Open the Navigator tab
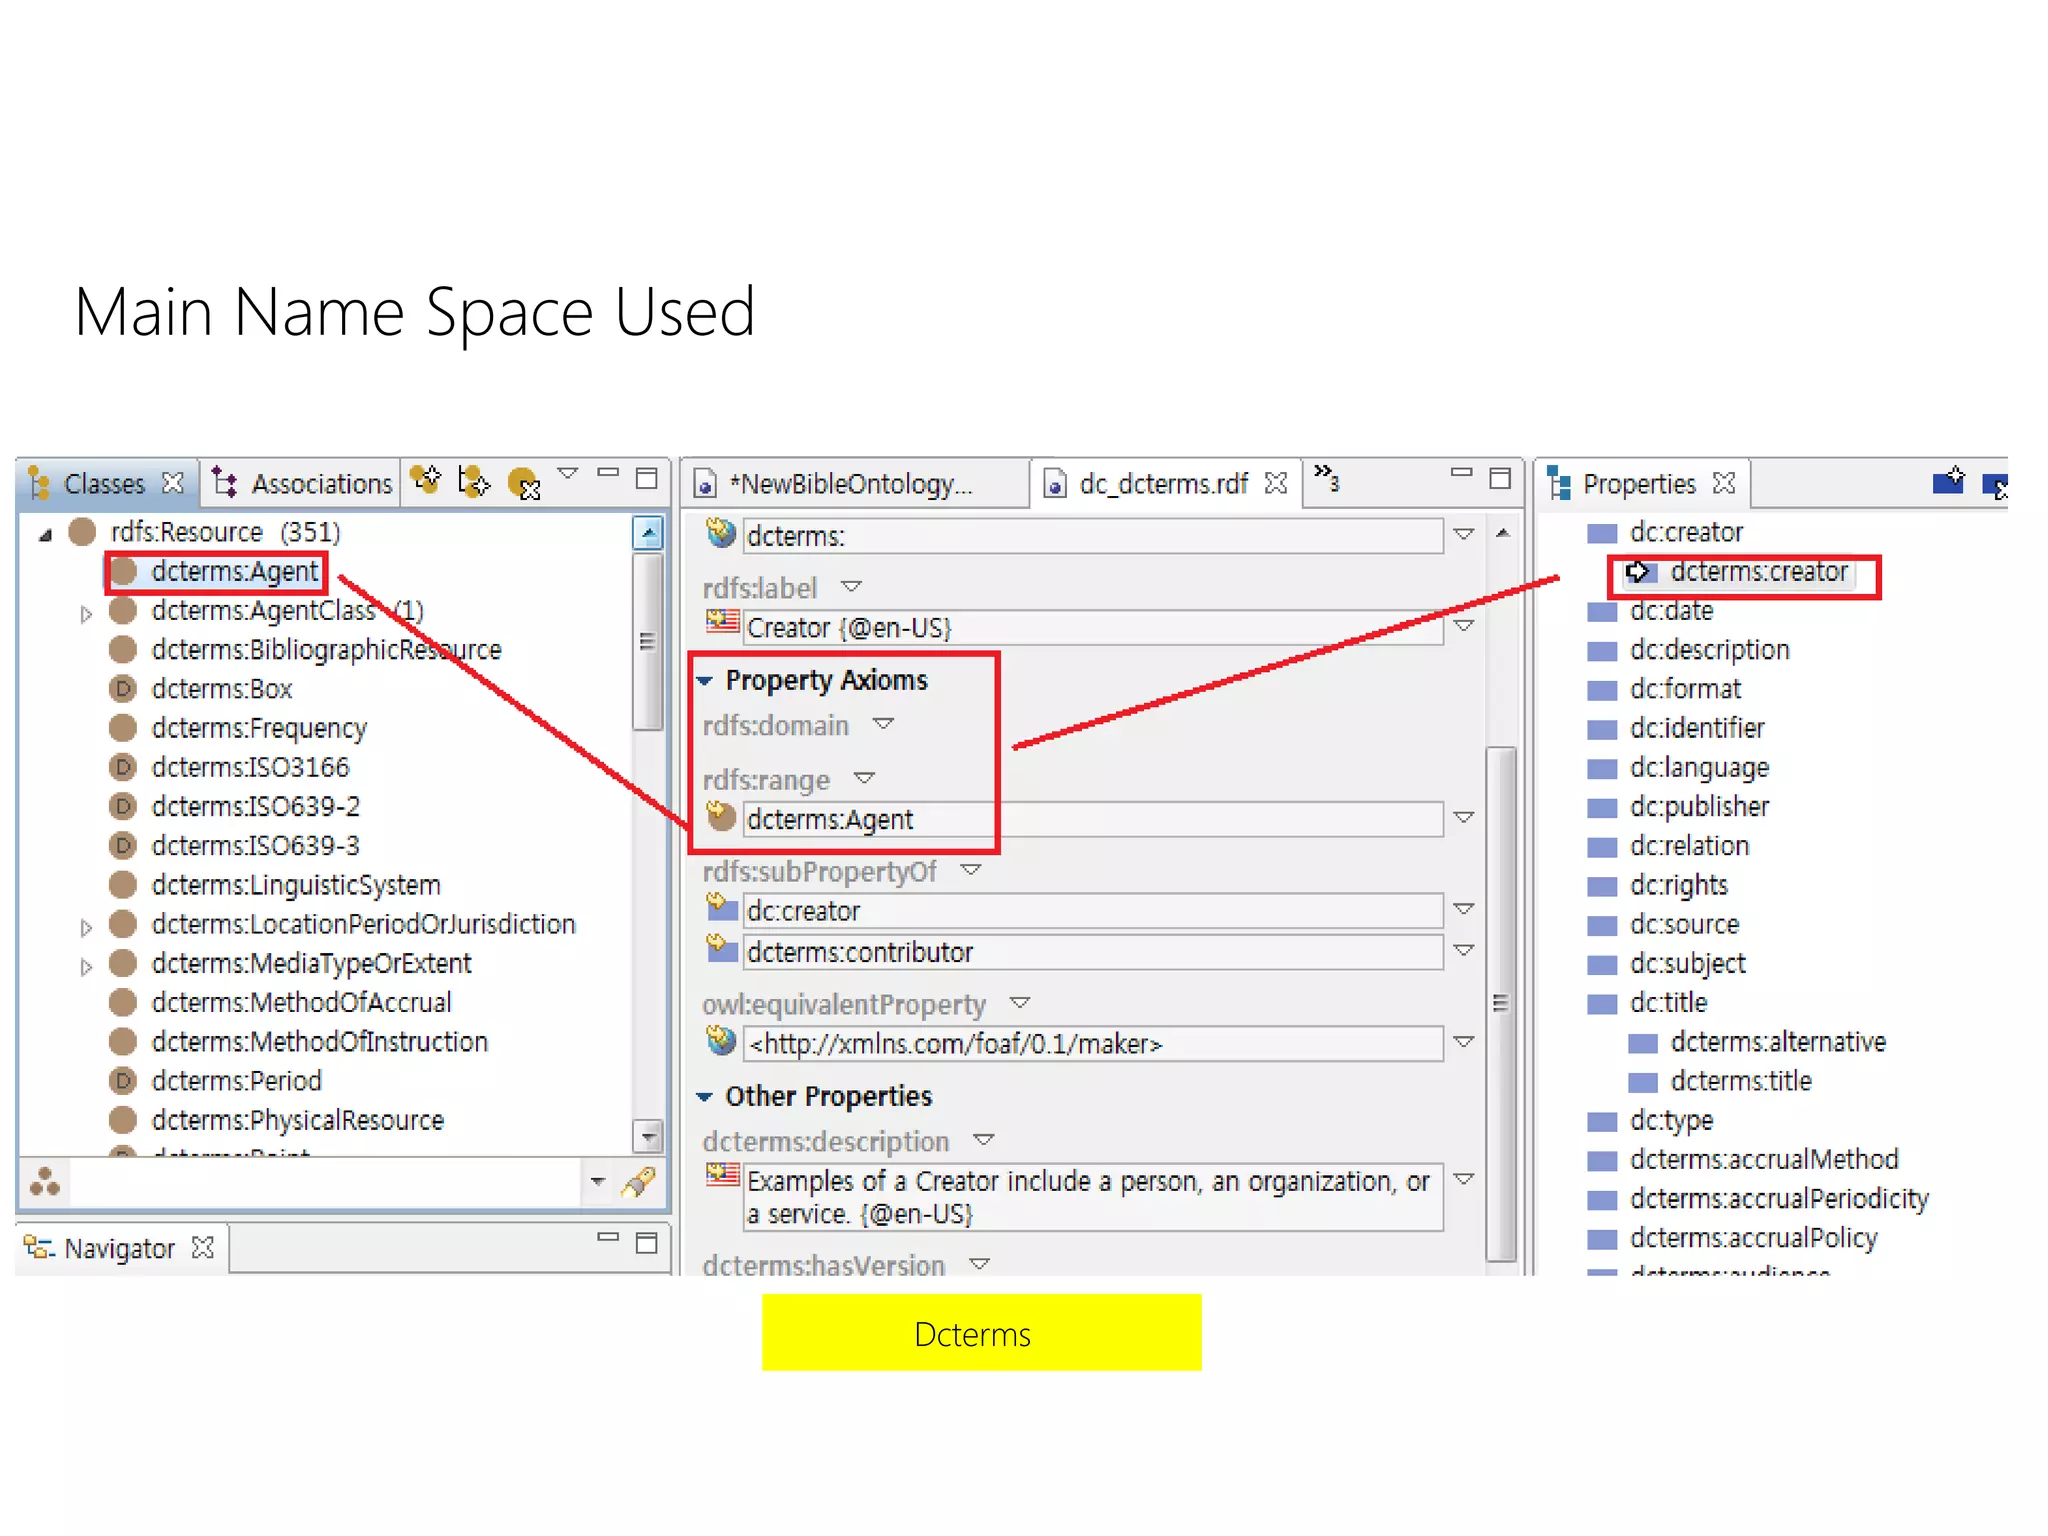Image resolution: width=2048 pixels, height=1536 pixels. click(119, 1248)
